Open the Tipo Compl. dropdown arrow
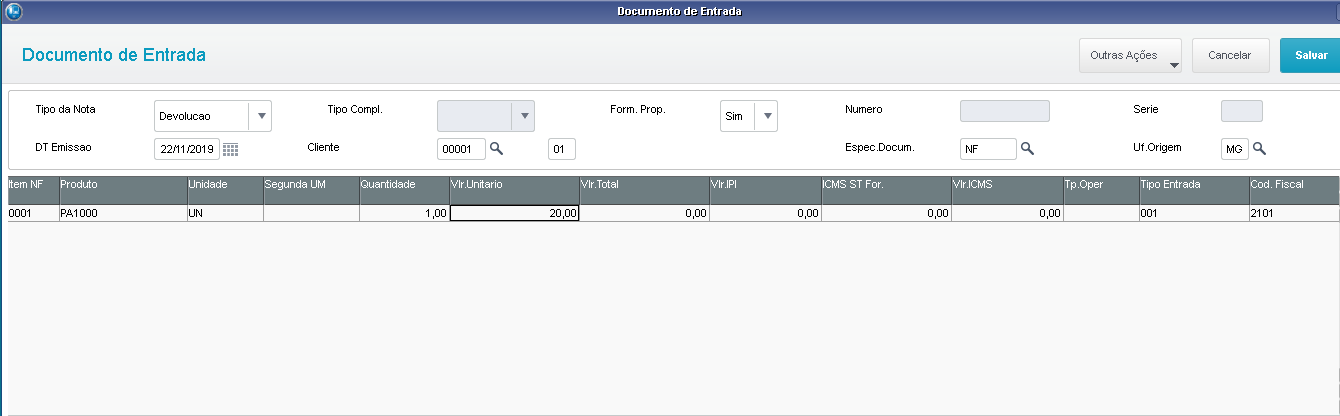The image size is (1340, 416). click(523, 116)
